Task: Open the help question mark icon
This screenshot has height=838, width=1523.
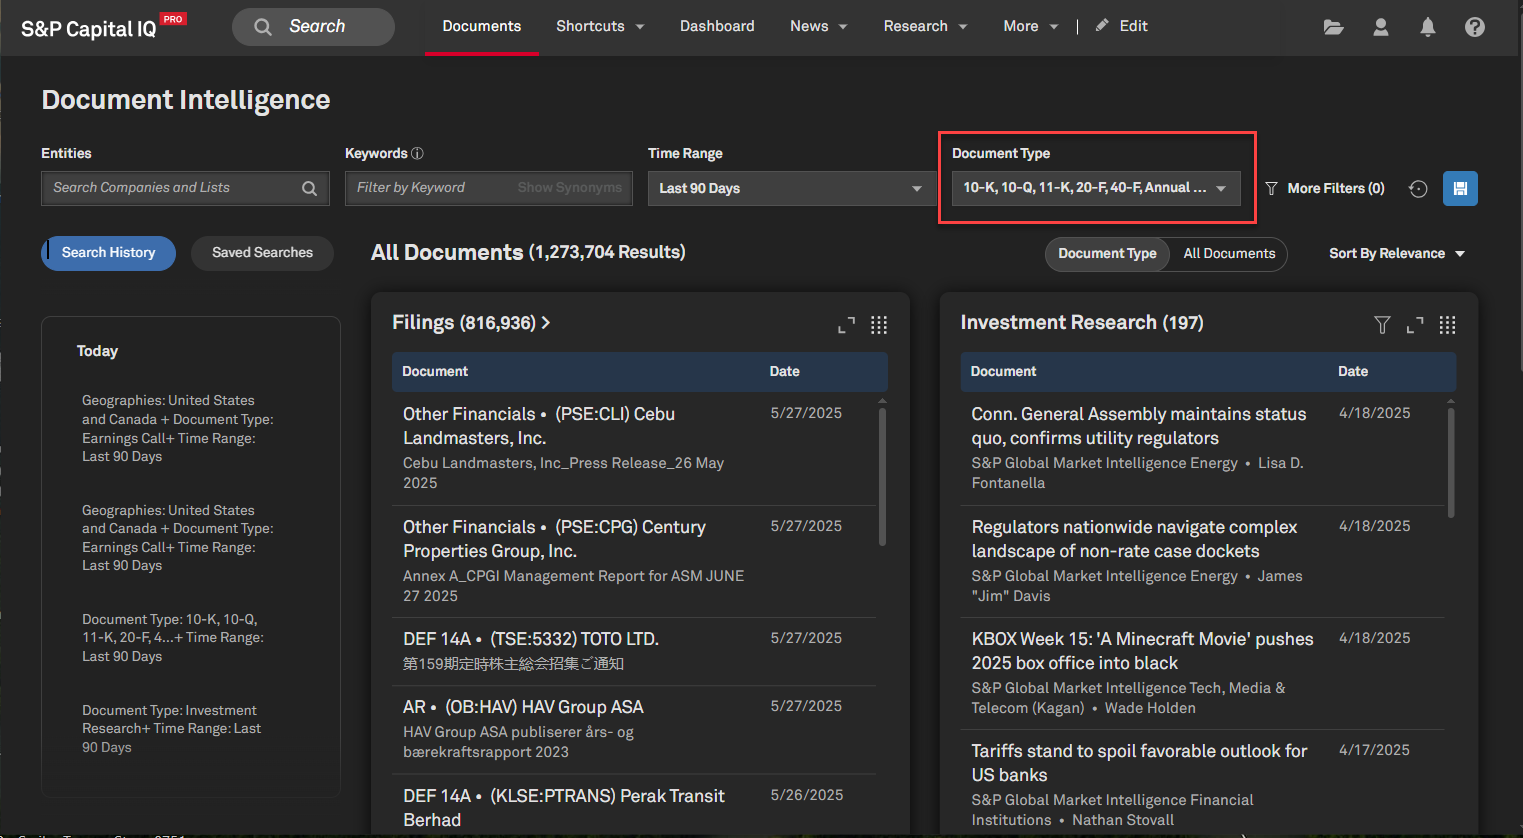Action: coord(1475,27)
